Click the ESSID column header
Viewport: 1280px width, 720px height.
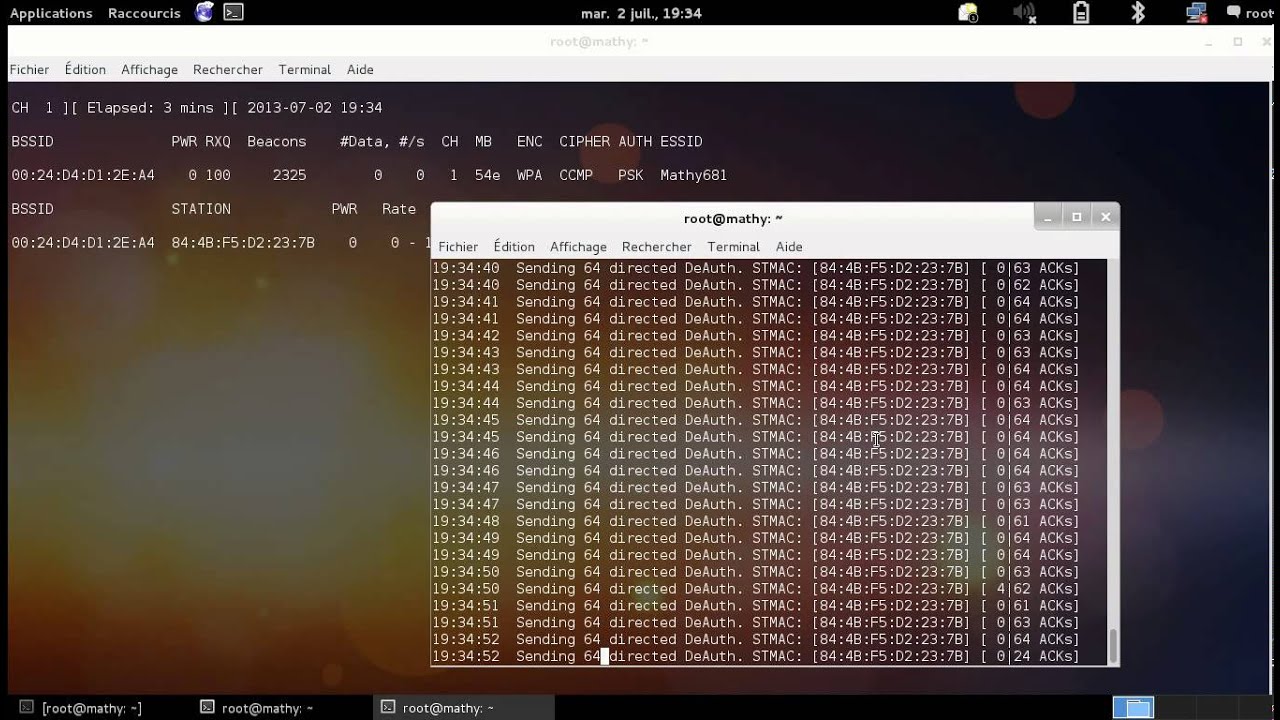(x=681, y=142)
